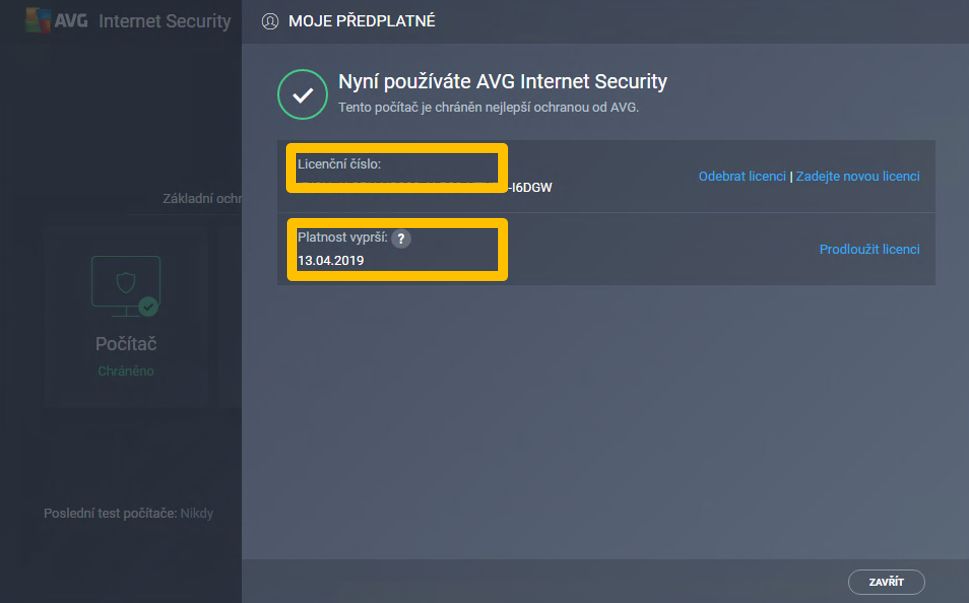
Task: Click the Počítač monitor shield icon
Action: point(125,286)
